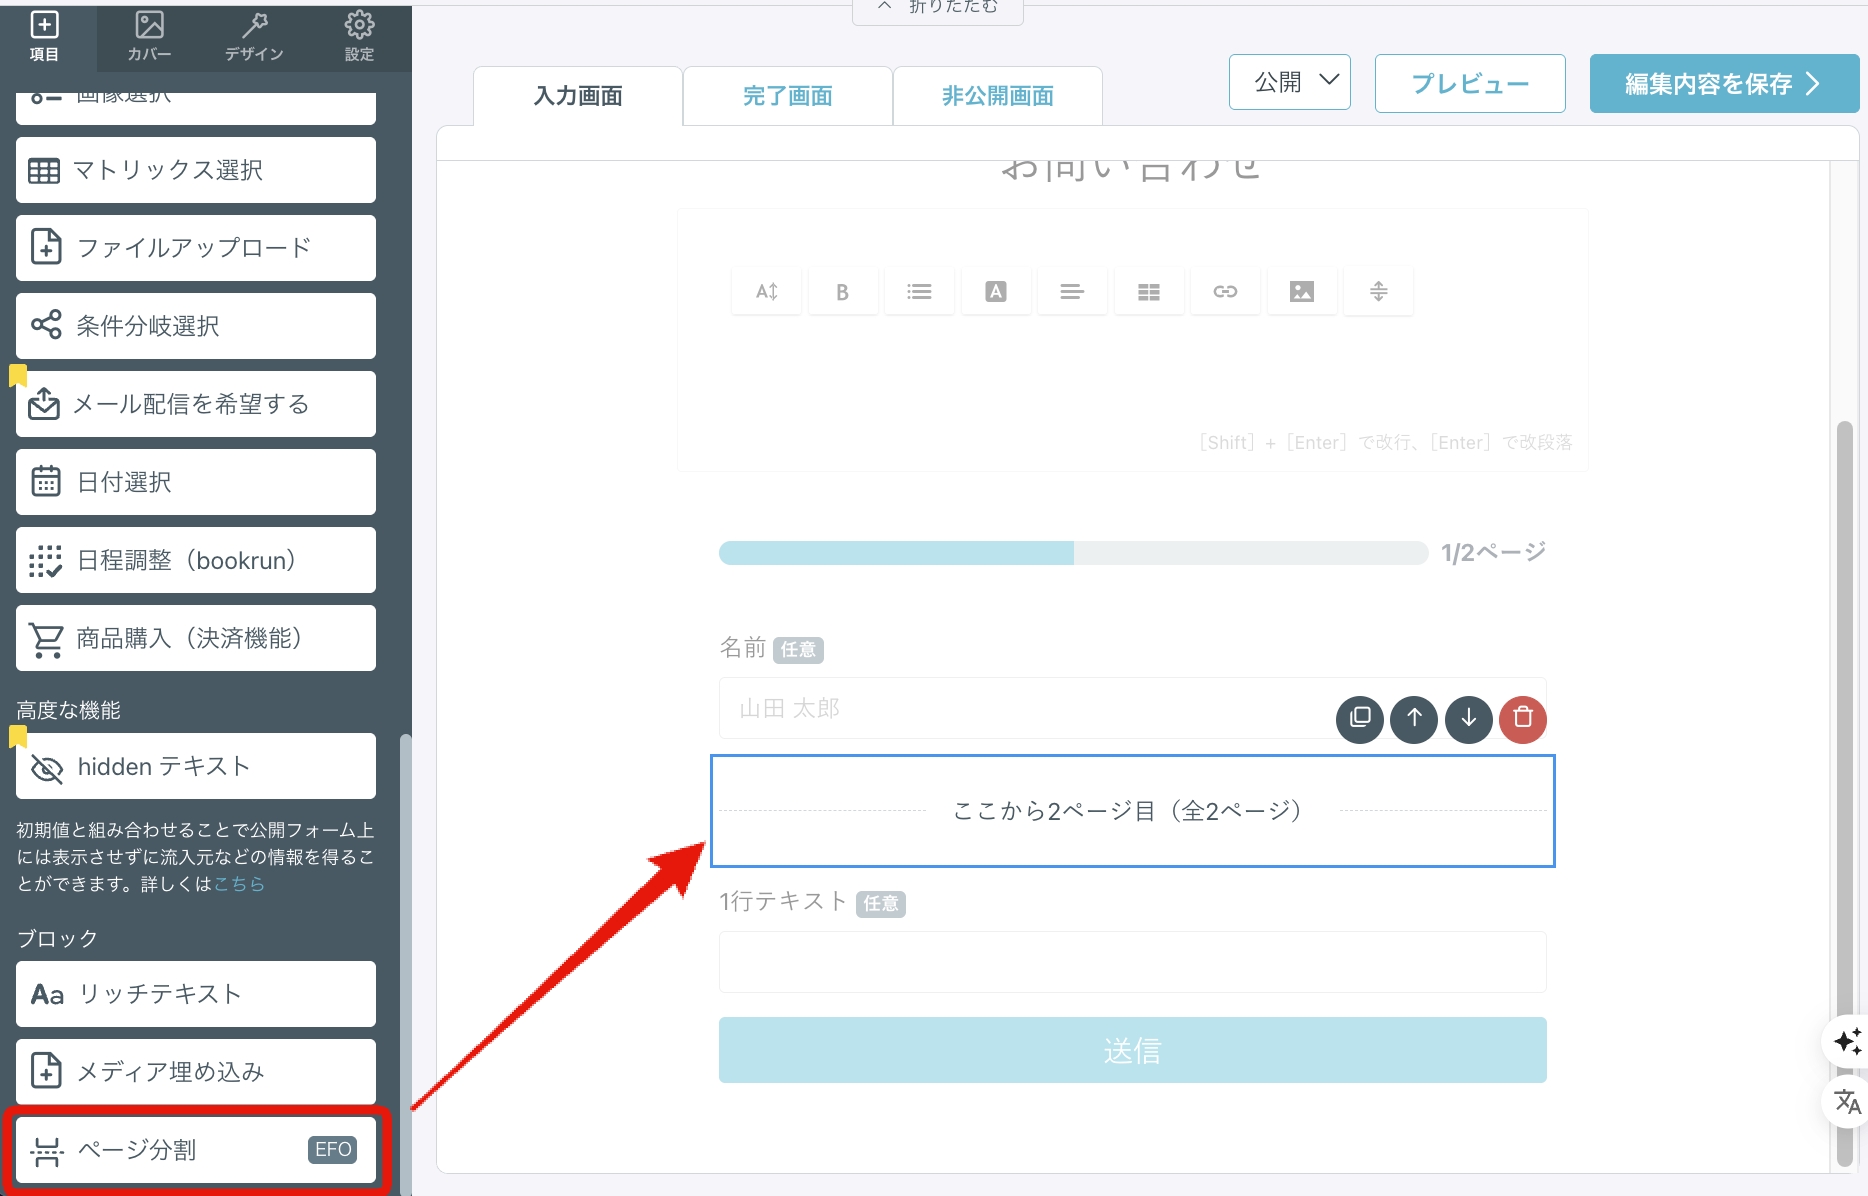The width and height of the screenshot is (1868, 1196).
Task: Add the 日付選択 date field
Action: (196, 482)
